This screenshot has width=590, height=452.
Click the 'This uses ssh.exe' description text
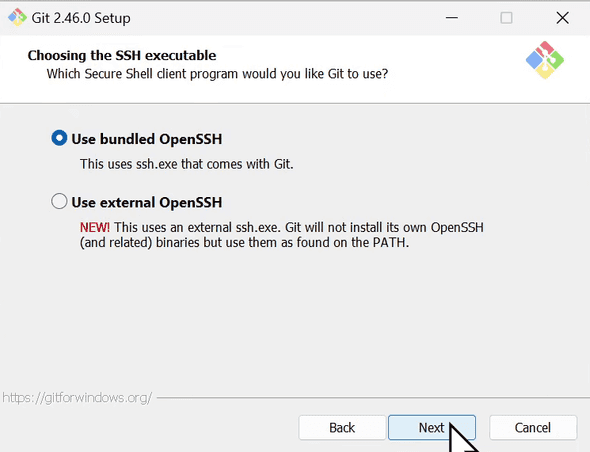[186, 164]
